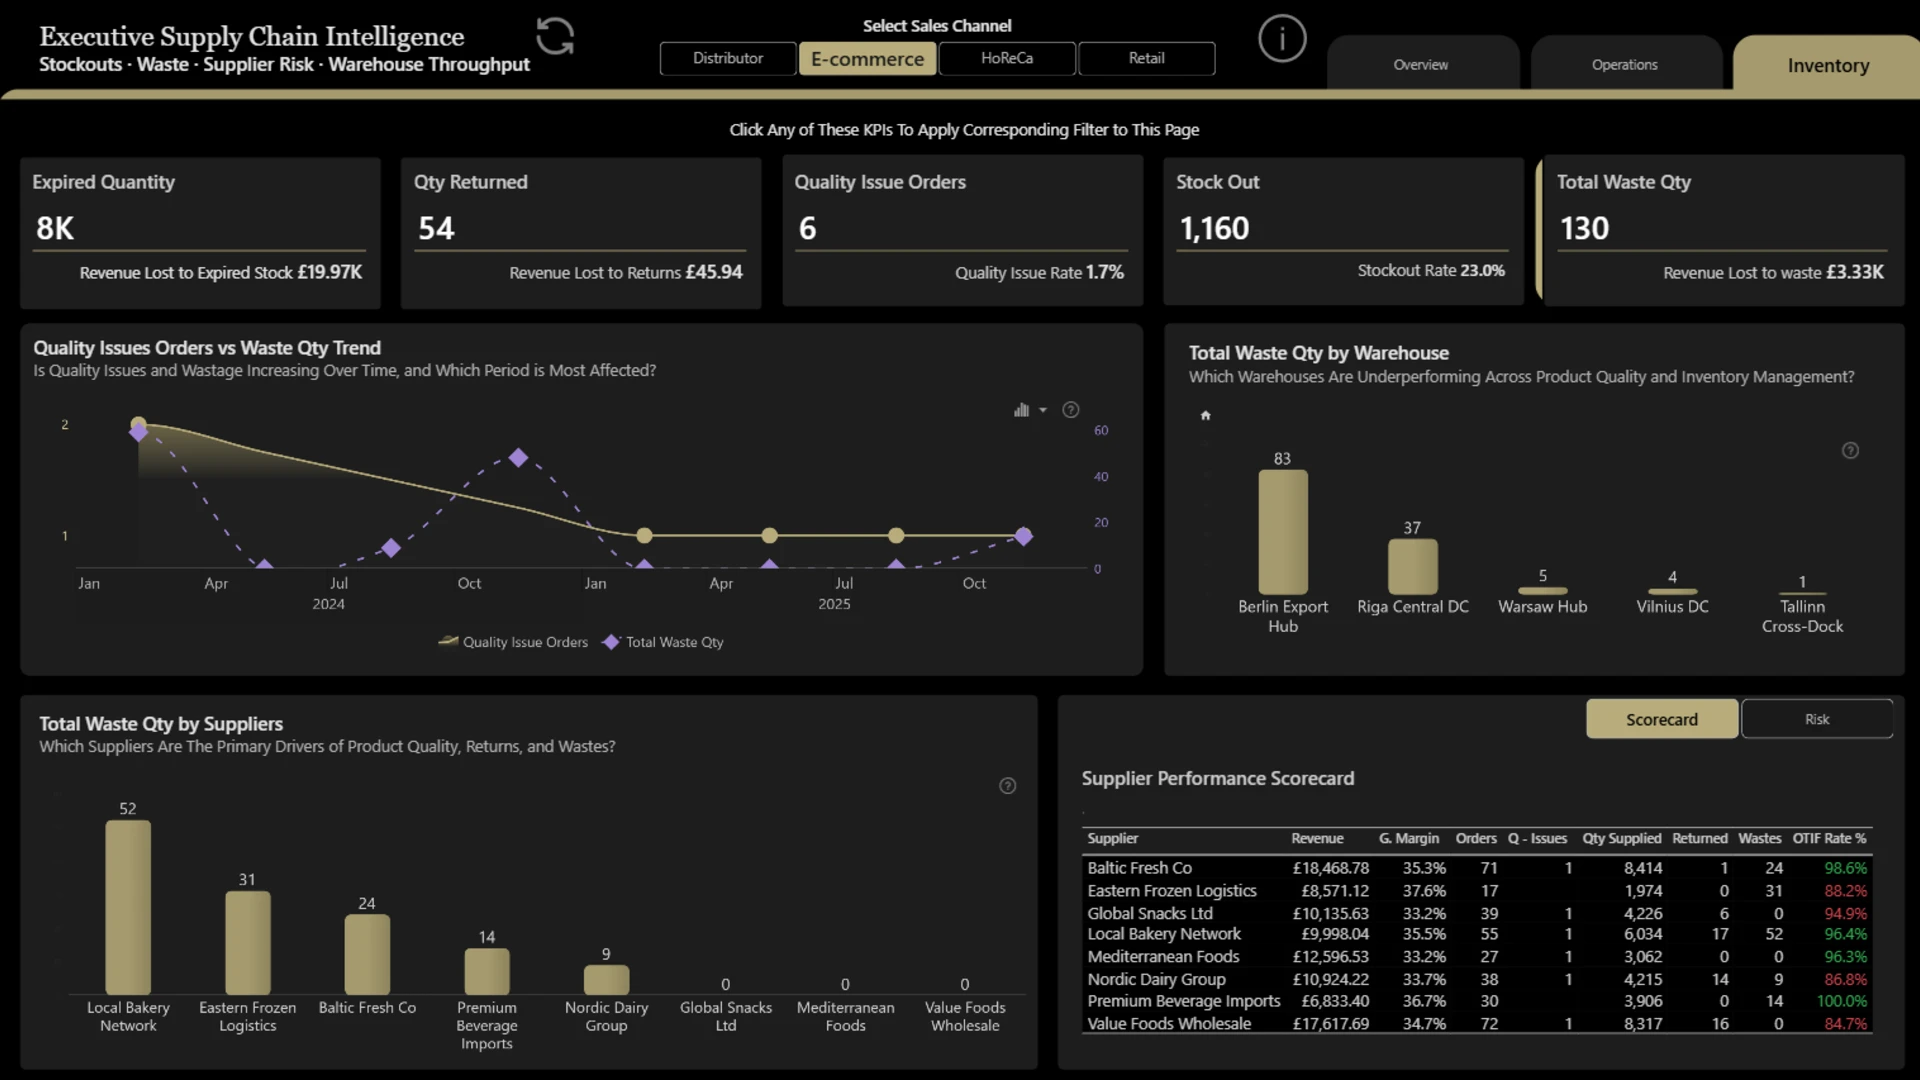Sort scorecard by OTIF Rate % column

[x=1829, y=839]
